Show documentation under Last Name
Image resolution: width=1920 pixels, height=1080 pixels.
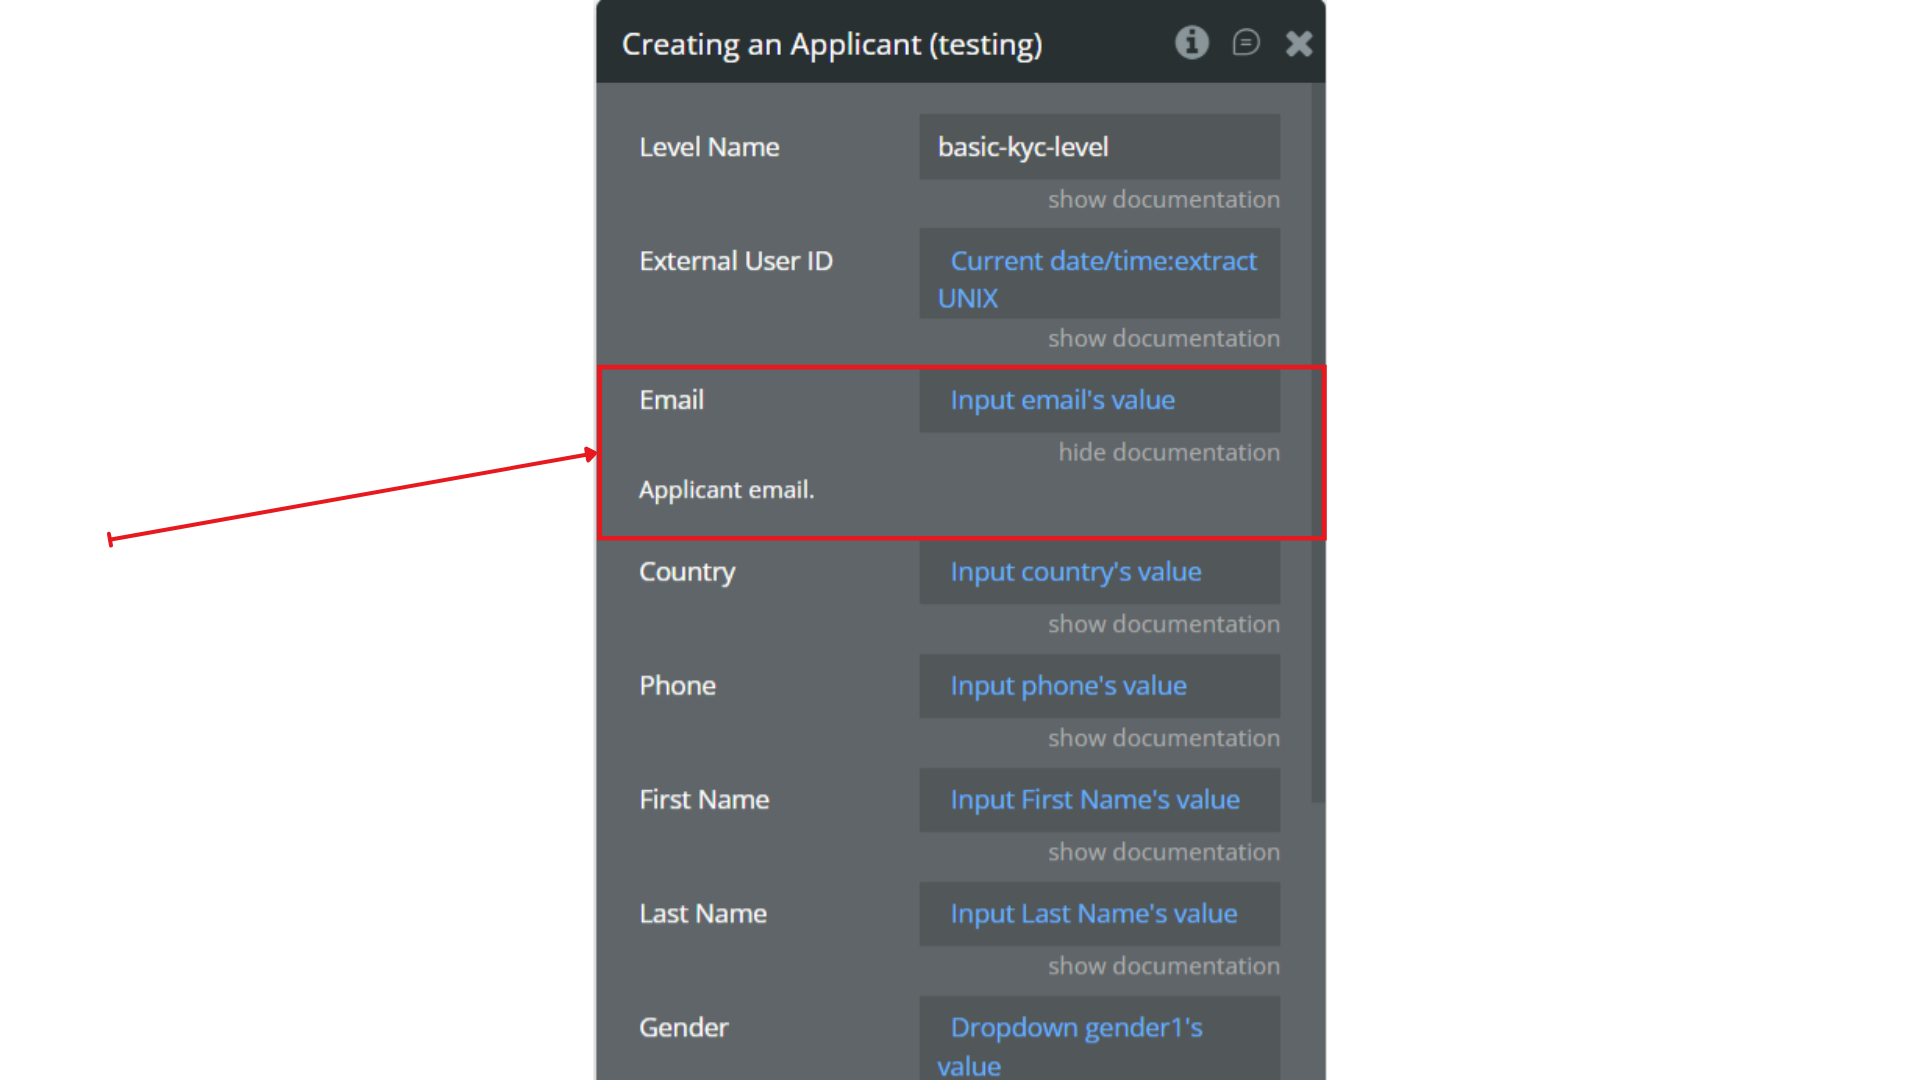click(x=1163, y=967)
